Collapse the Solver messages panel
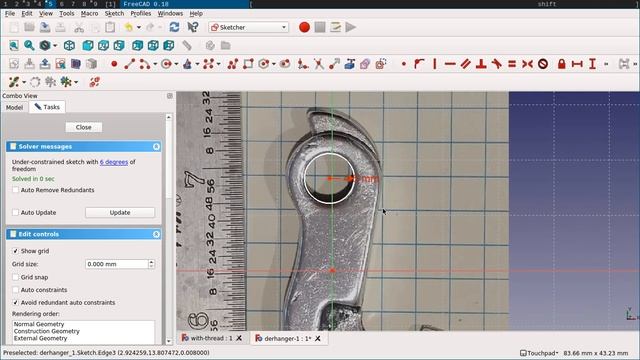Viewport: 640px width, 360px height. click(x=156, y=147)
